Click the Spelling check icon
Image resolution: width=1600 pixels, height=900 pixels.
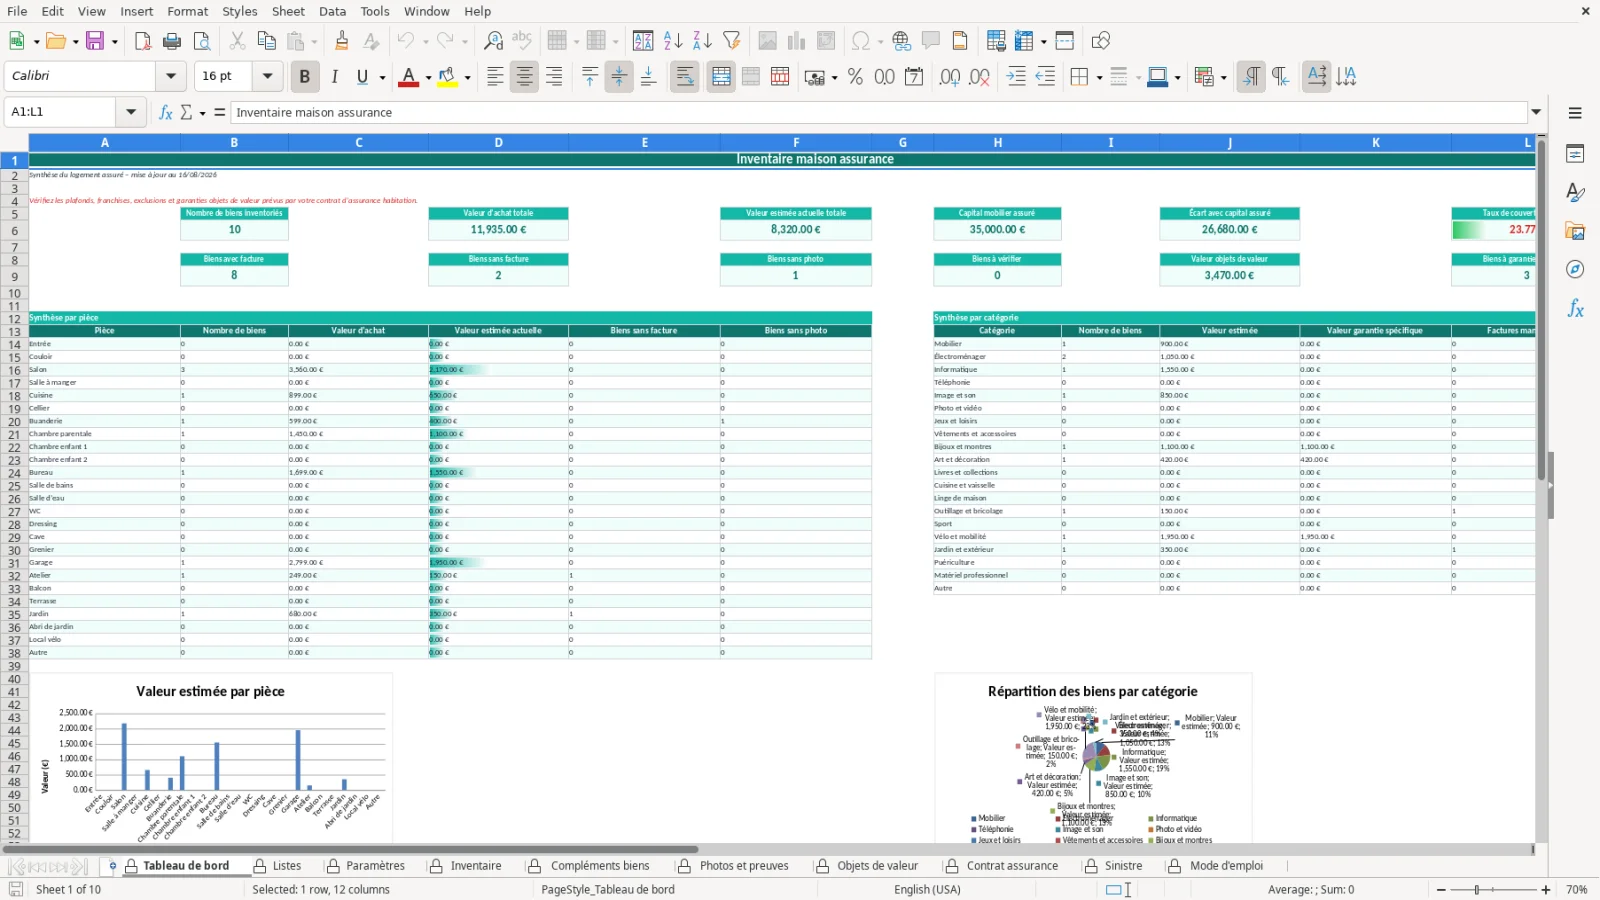pyautogui.click(x=522, y=41)
